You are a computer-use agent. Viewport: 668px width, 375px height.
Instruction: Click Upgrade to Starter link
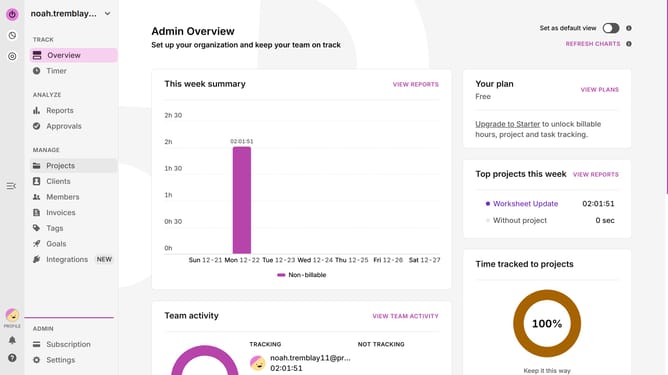[x=507, y=124]
